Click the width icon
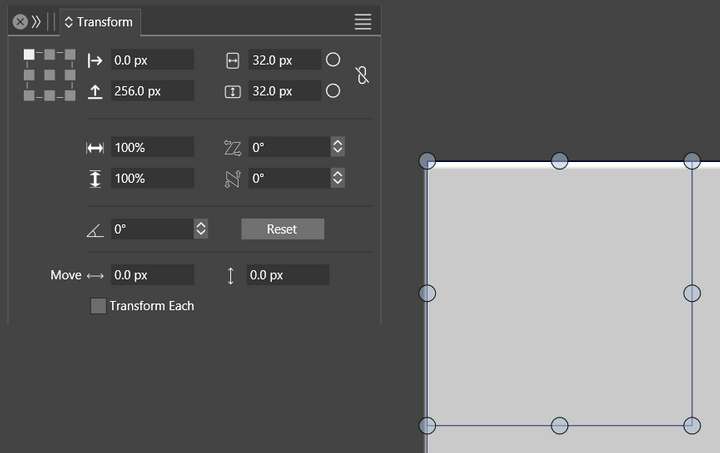Image resolution: width=720 pixels, height=453 pixels. click(x=233, y=61)
